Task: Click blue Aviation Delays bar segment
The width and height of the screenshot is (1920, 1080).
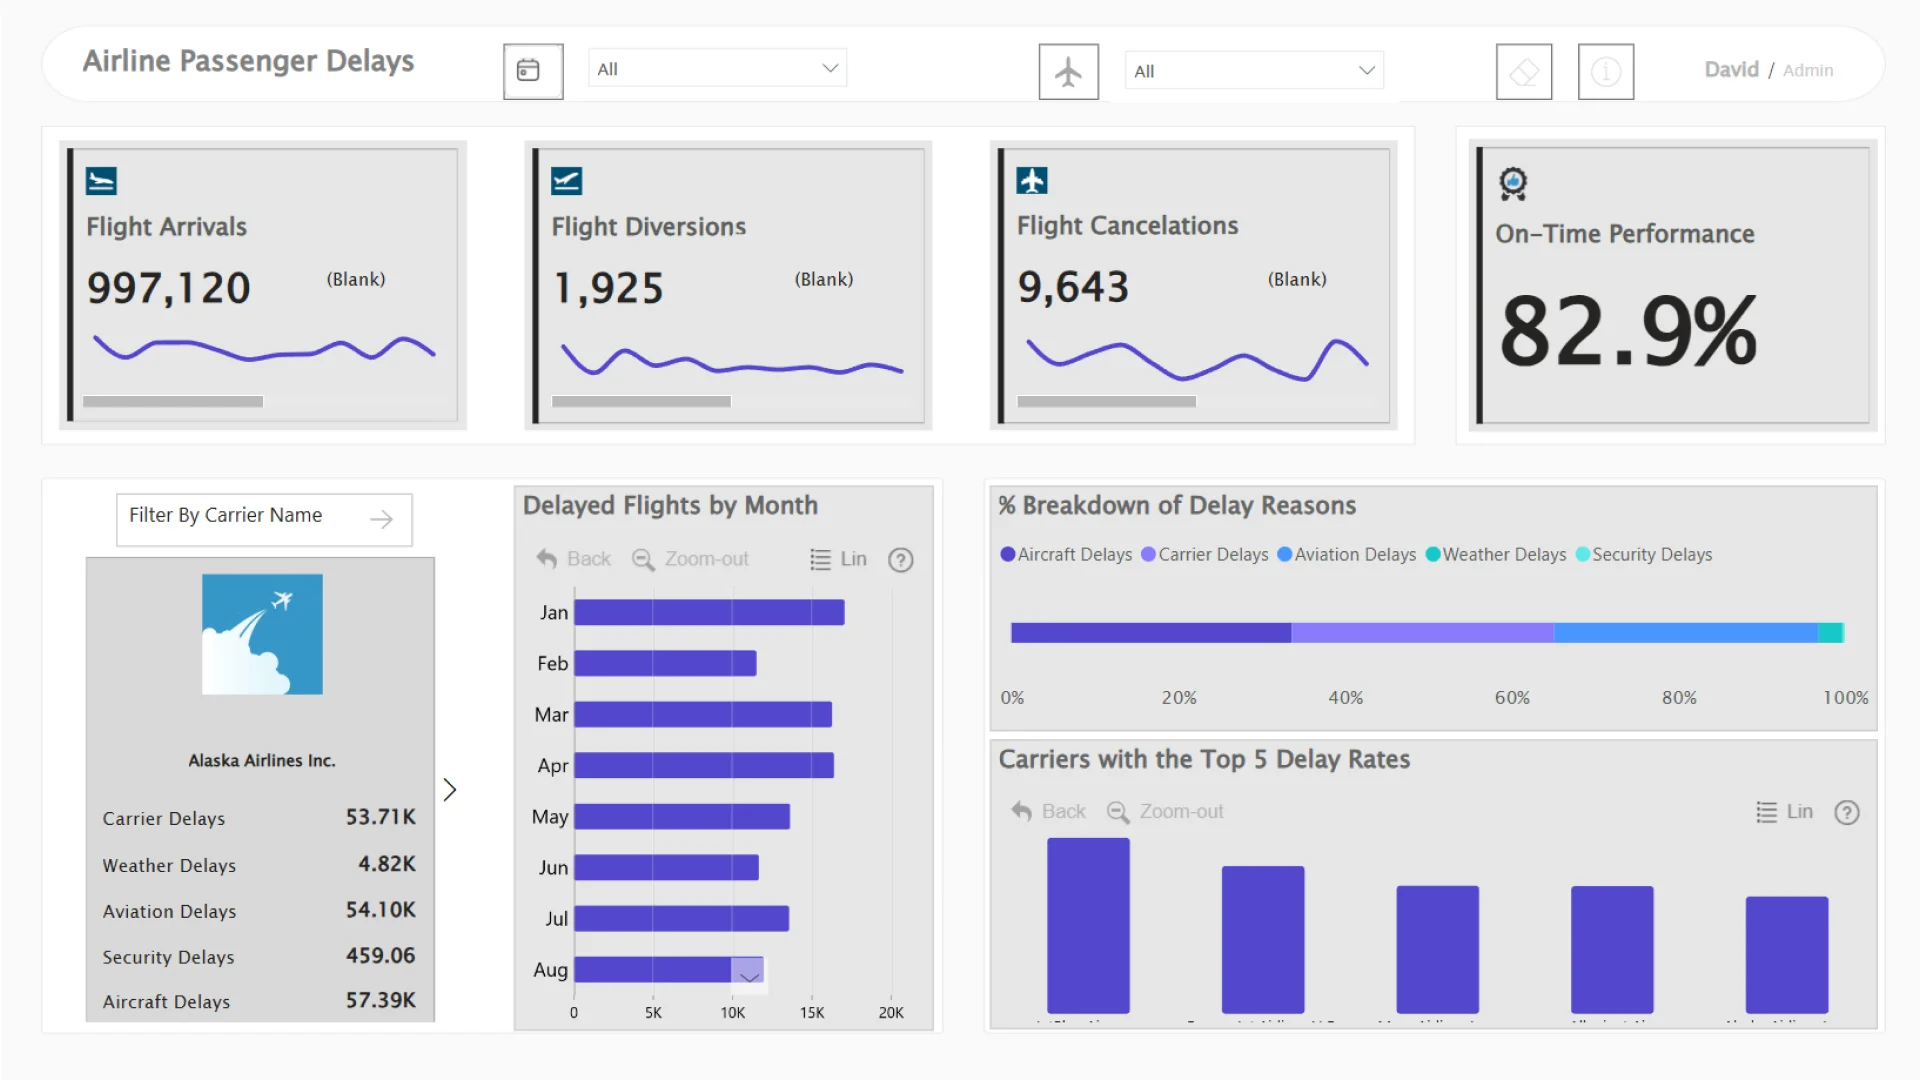Action: [x=1686, y=632]
